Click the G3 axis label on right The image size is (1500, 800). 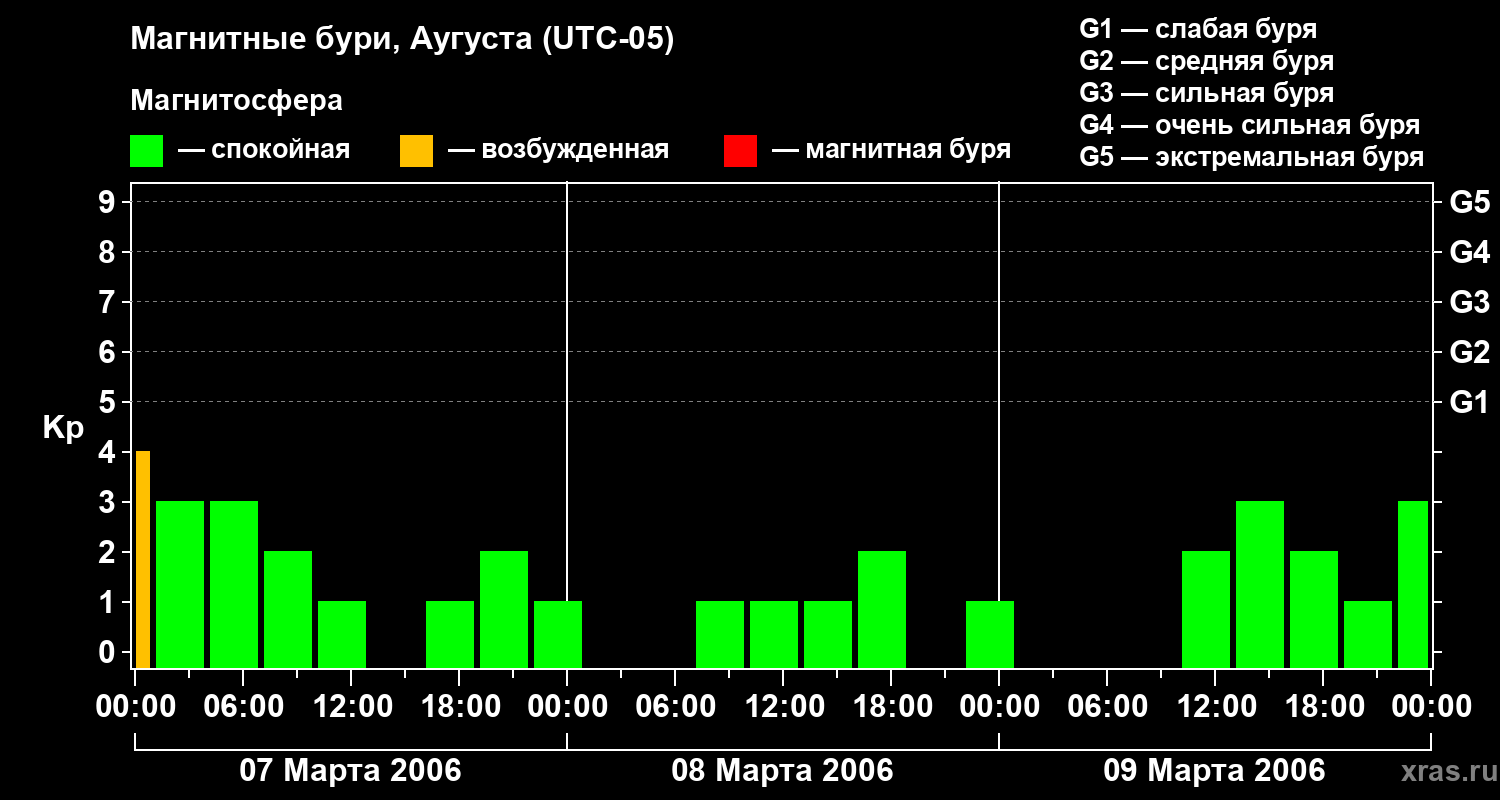(1469, 302)
